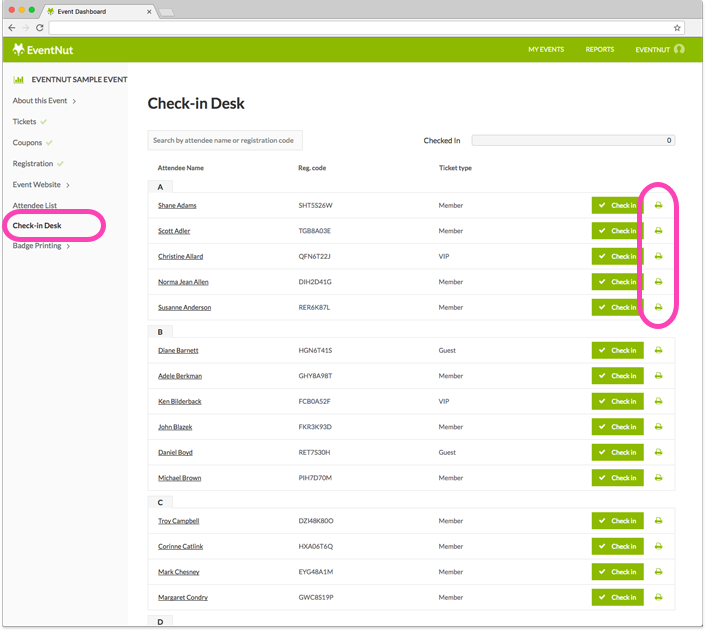705x630 pixels.
Task: Check in Diane Barnett
Action: [x=617, y=350]
